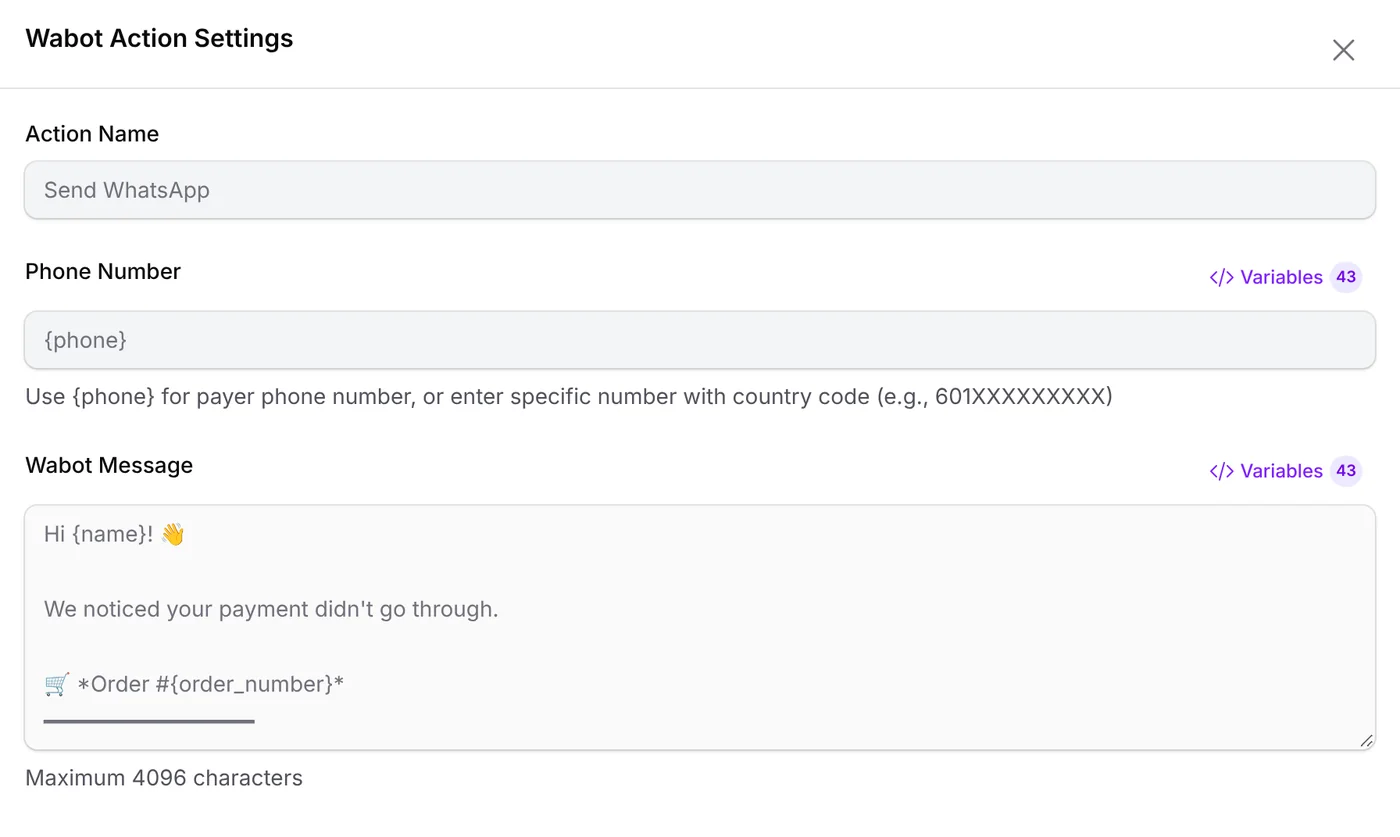Screen dimensions: 1400x837
Task: Click the 43 badge beside Wabot Message Variables
Action: coord(1346,471)
